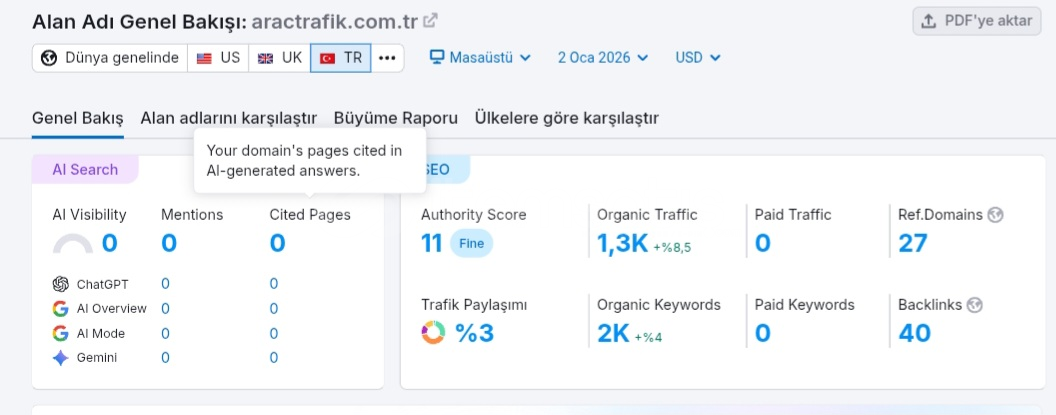
Task: Click the ChatGPT logo icon
Action: [61, 284]
